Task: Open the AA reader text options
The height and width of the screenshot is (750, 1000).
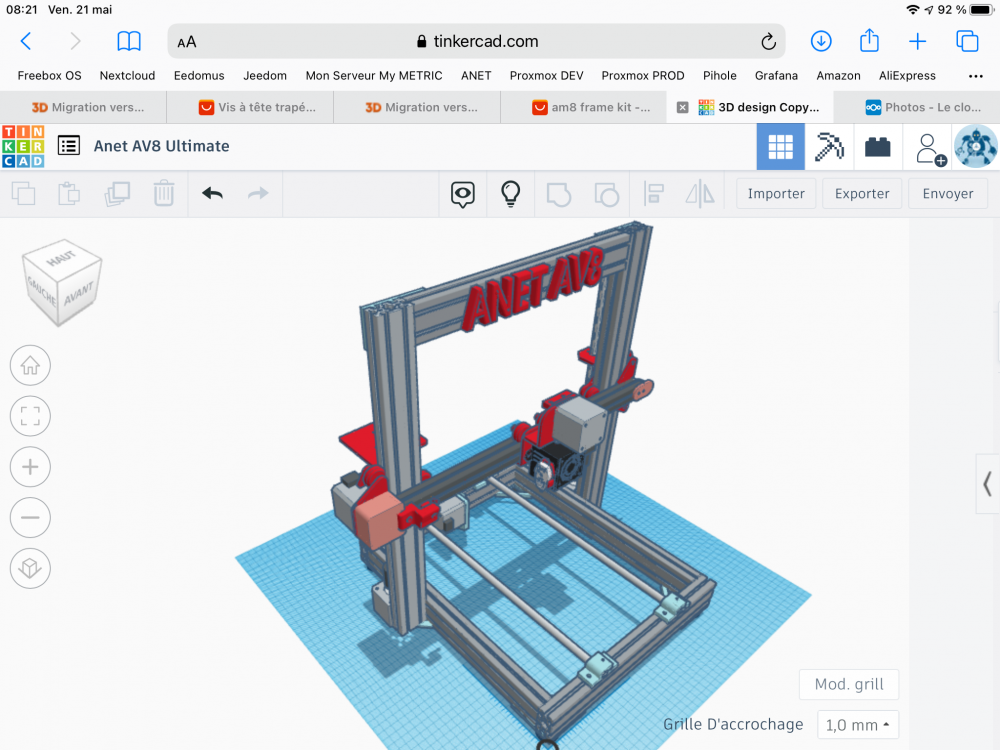Action: pos(187,42)
